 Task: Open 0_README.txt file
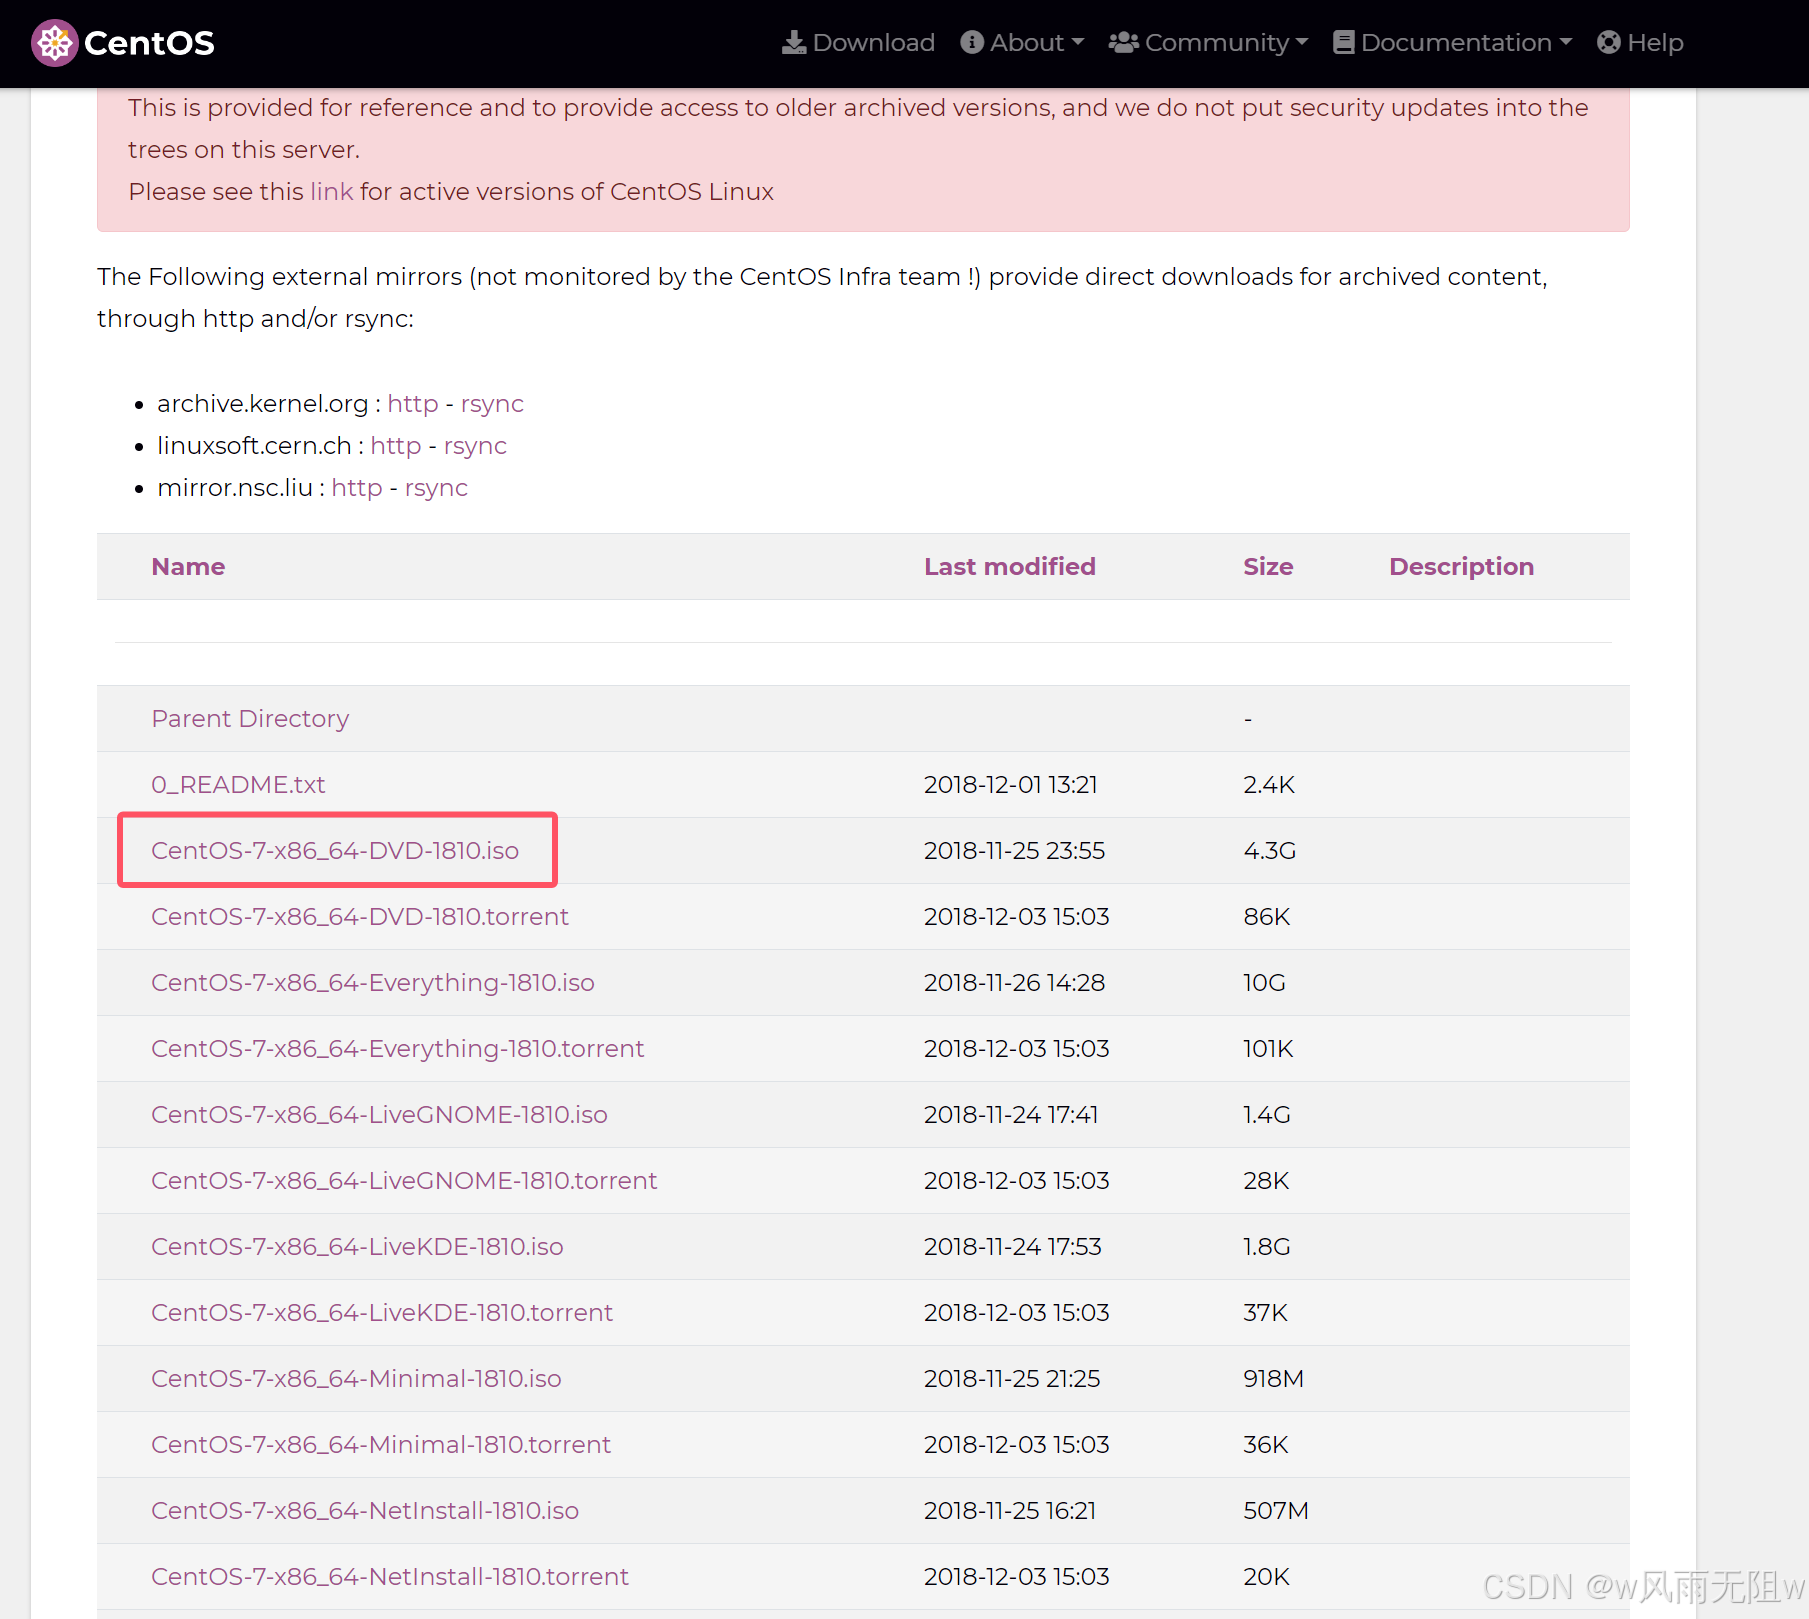pyautogui.click(x=238, y=784)
